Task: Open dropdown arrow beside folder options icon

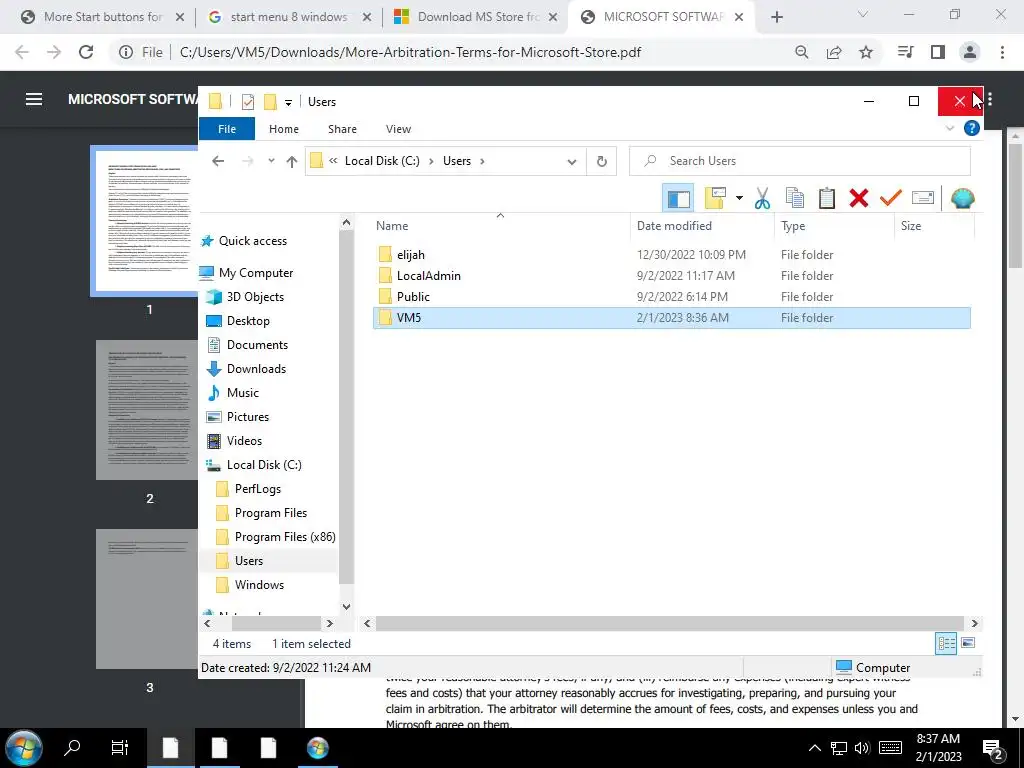Action: click(x=739, y=198)
